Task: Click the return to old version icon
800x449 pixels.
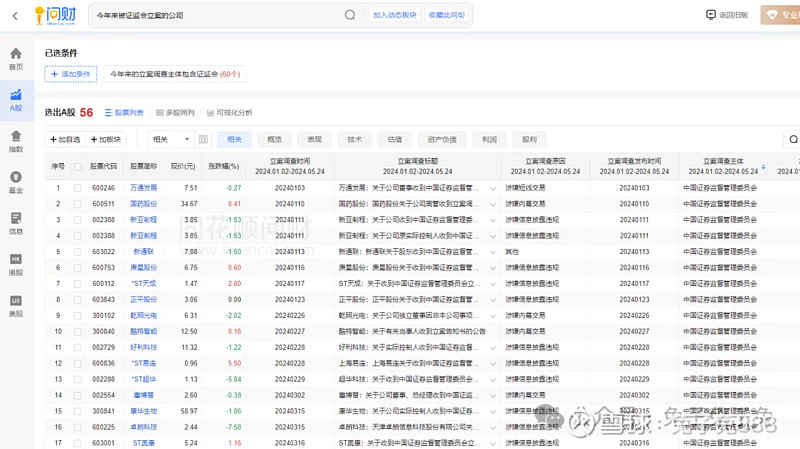Action: point(711,15)
